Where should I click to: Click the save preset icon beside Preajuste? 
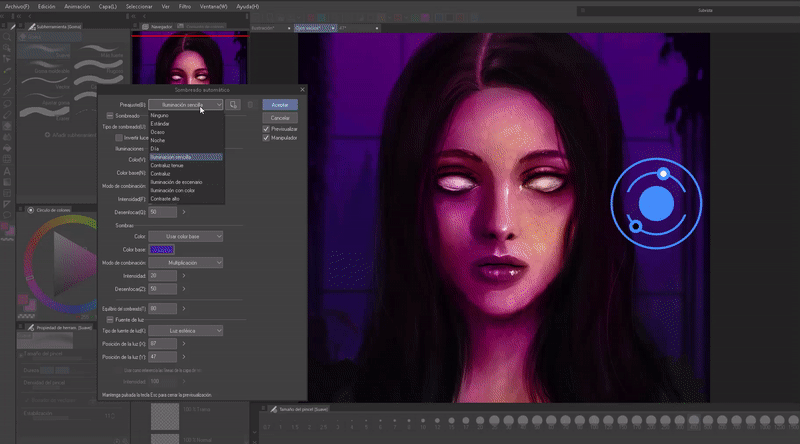(x=234, y=104)
